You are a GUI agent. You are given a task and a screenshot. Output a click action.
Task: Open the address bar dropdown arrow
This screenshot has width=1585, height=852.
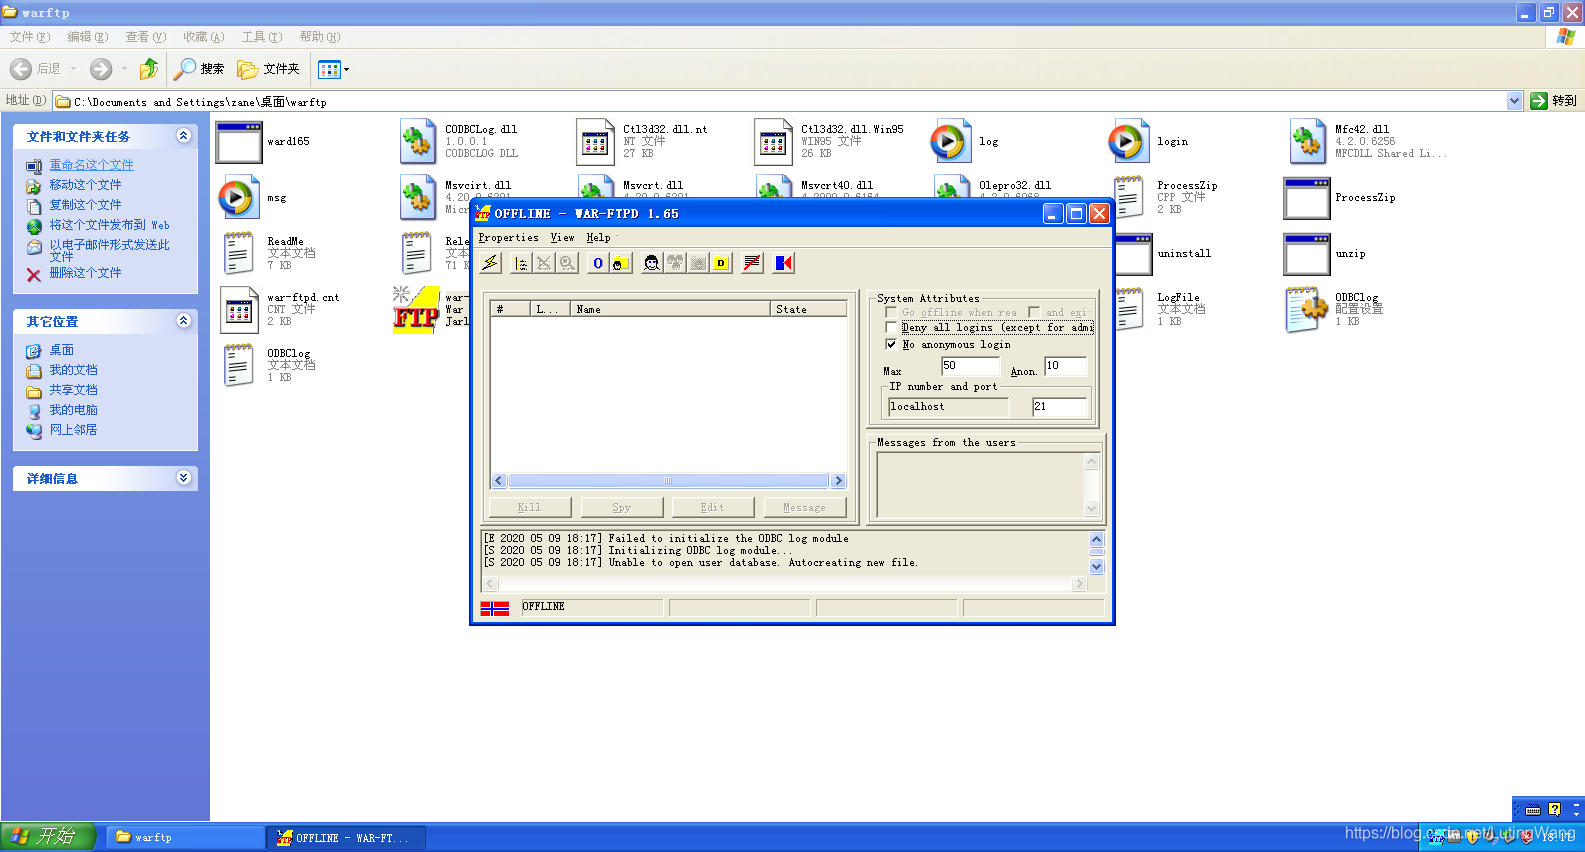[x=1514, y=101]
